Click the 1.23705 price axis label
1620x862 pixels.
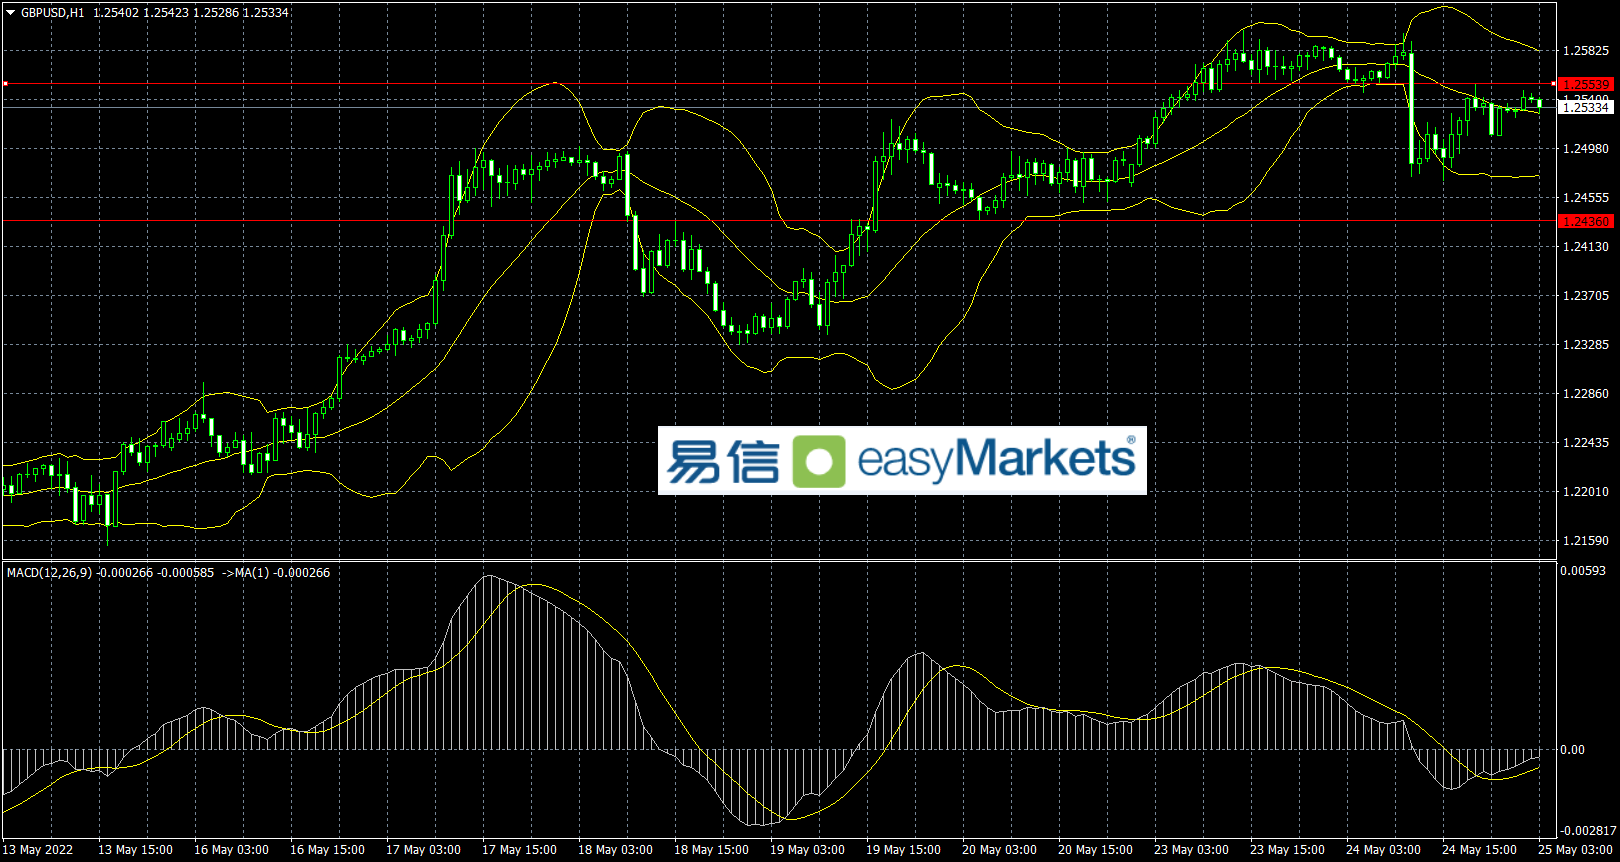click(1585, 296)
